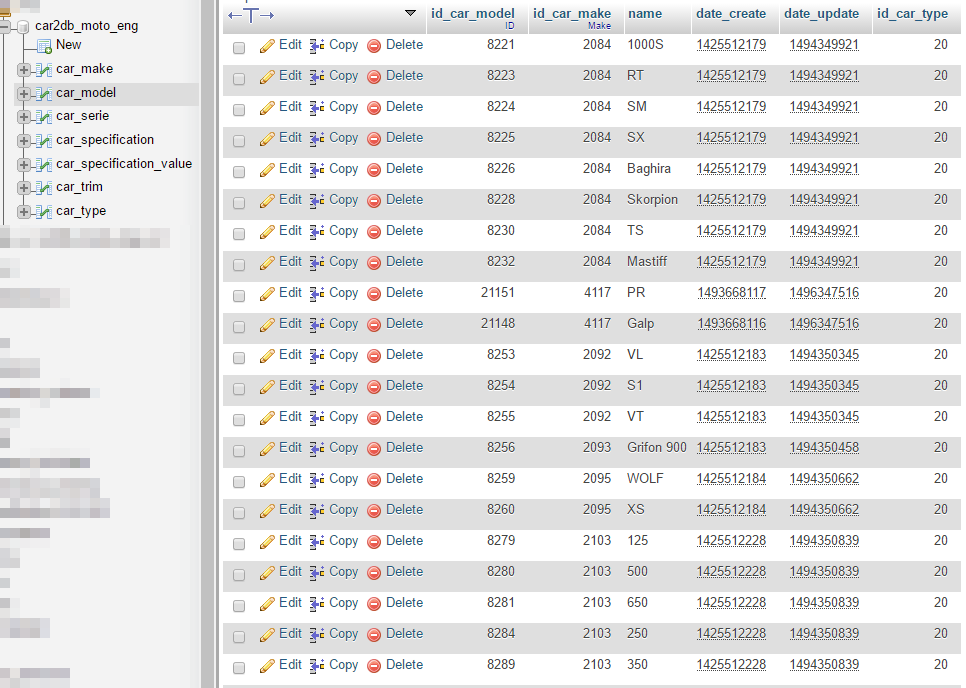Click the red Delete icon for row 8224
Viewport: 966px width, 688px height.
[374, 108]
